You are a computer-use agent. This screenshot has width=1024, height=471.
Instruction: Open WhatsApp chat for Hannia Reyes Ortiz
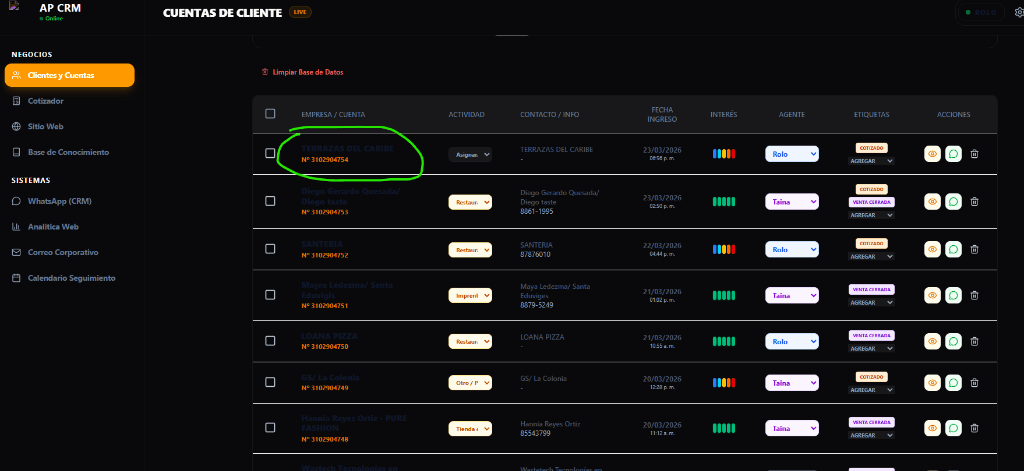(x=953, y=428)
